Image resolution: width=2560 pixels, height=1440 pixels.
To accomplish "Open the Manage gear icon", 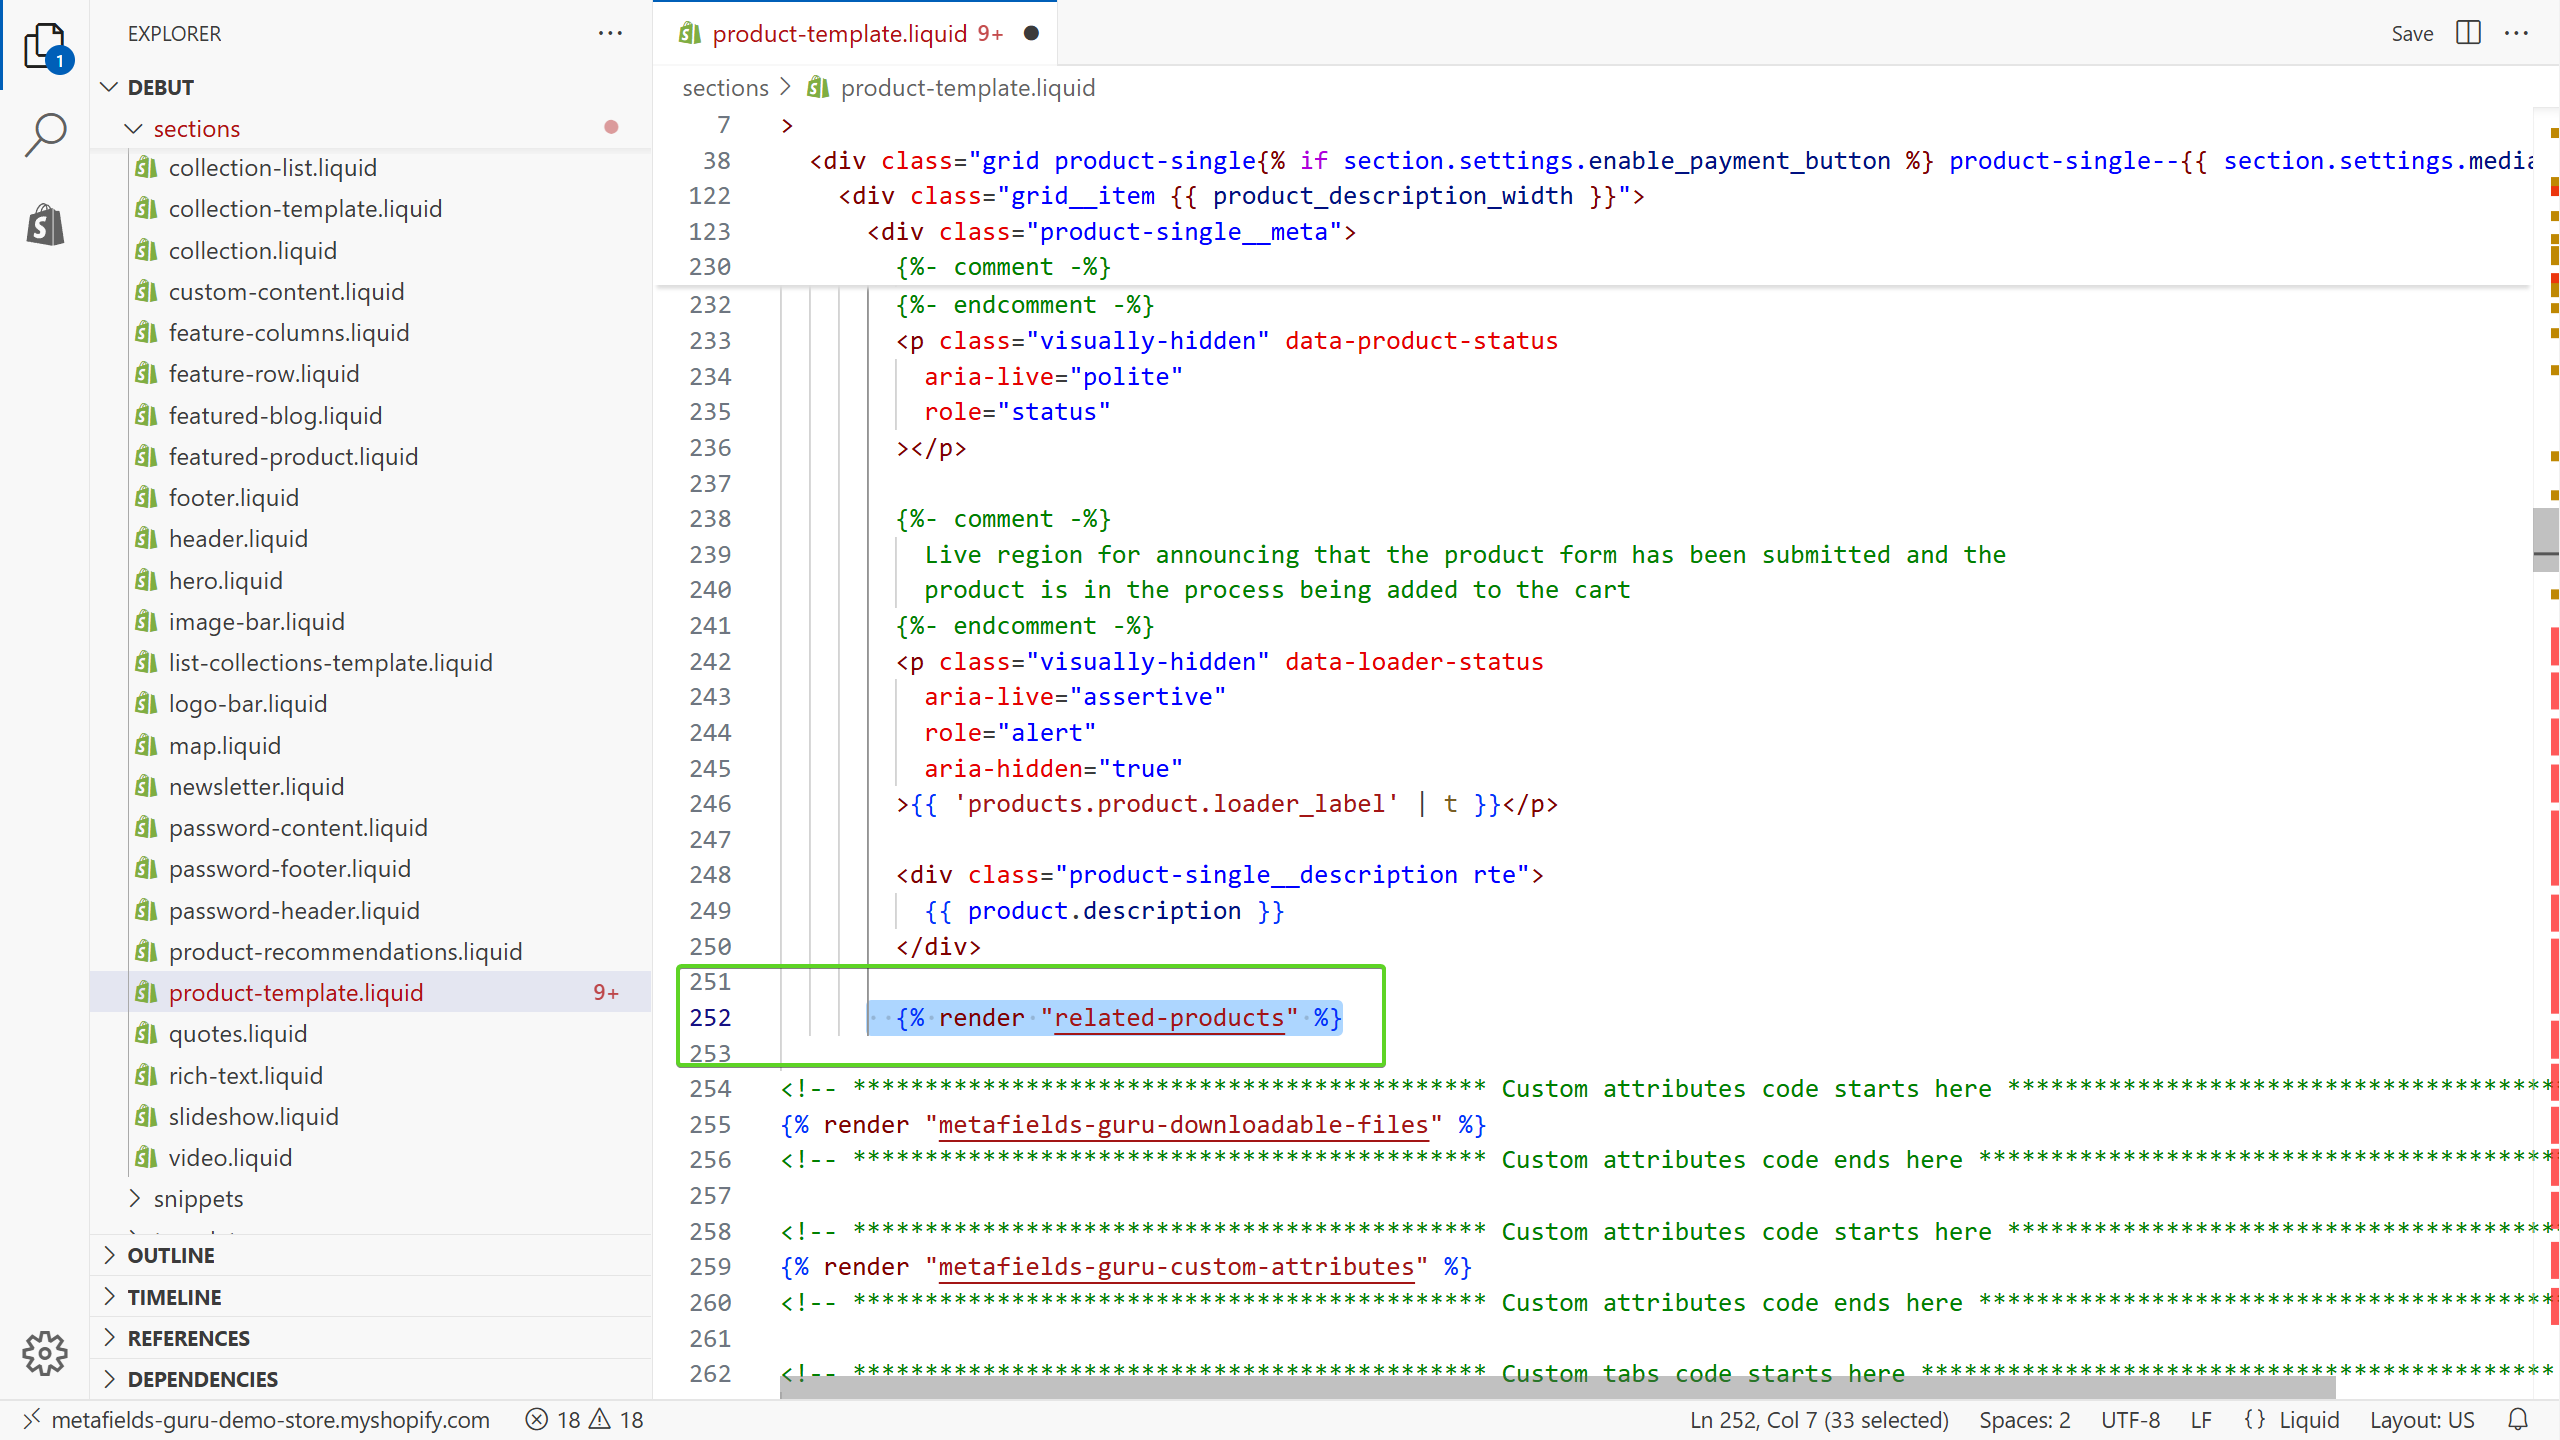I will (45, 1353).
